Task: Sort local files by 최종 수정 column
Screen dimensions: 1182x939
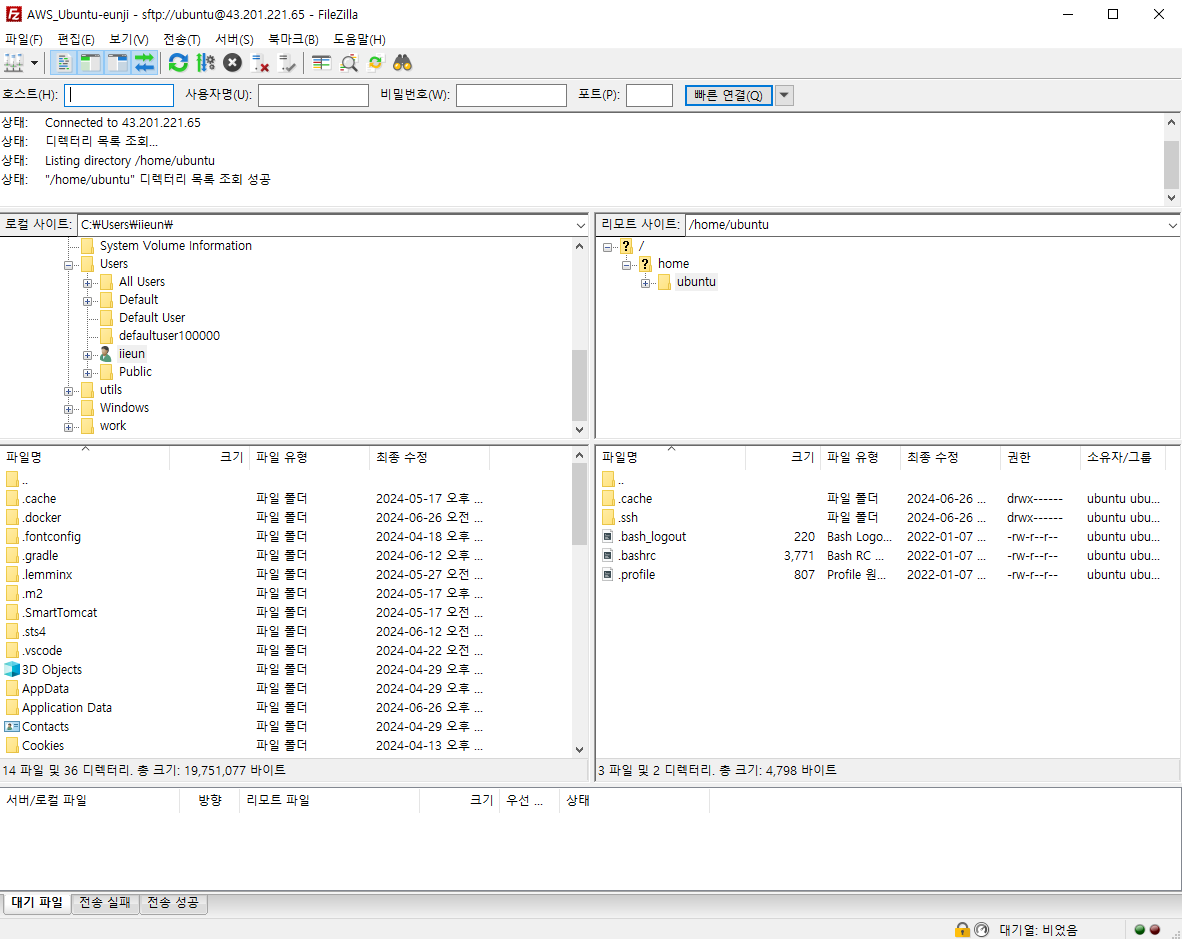Action: [429, 457]
